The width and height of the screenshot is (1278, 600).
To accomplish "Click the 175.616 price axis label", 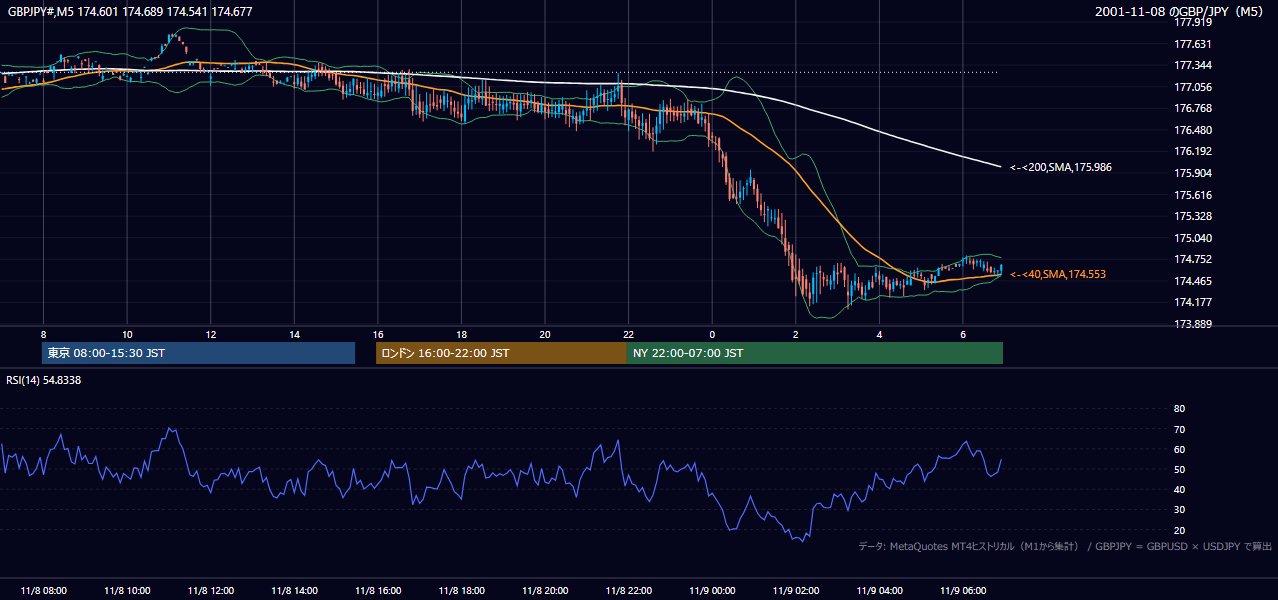I will click(1193, 195).
